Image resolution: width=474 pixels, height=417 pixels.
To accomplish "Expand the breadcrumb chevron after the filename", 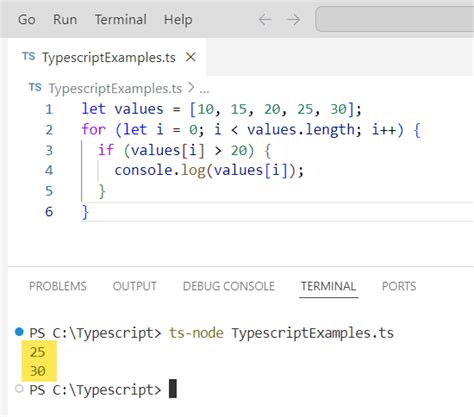I will pyautogui.click(x=191, y=88).
